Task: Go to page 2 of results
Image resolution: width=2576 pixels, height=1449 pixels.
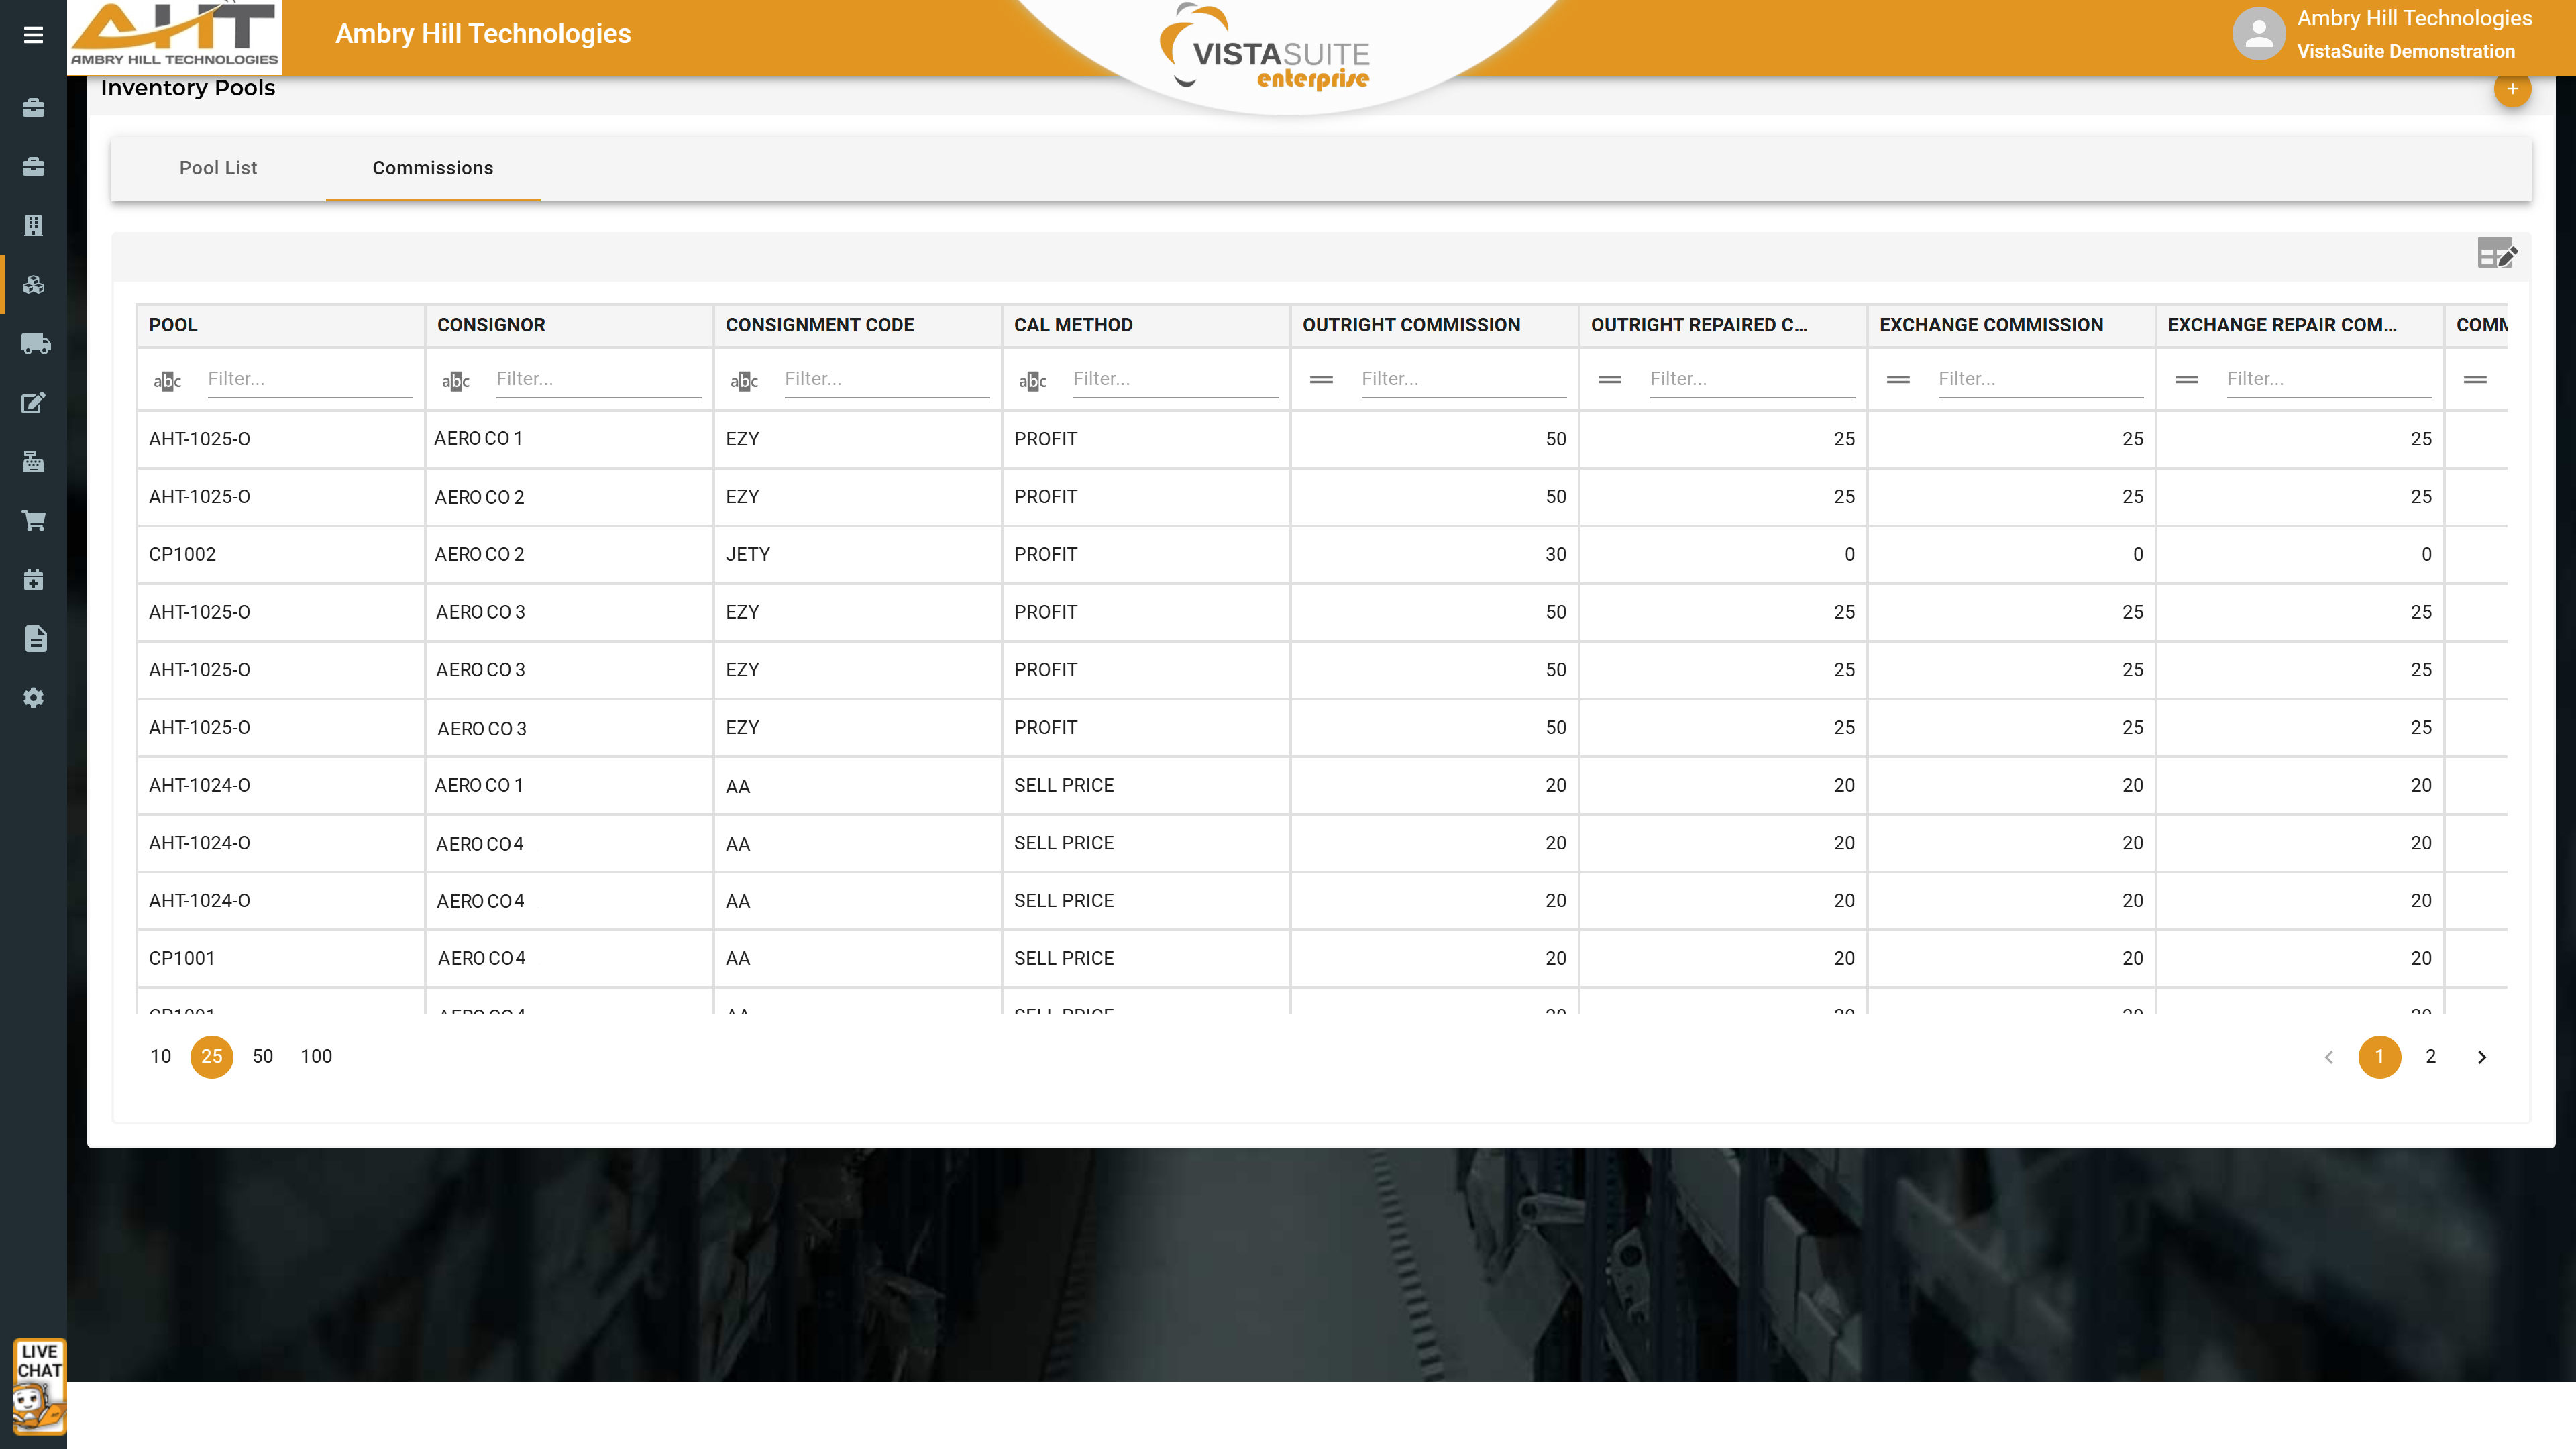Action: (2430, 1056)
